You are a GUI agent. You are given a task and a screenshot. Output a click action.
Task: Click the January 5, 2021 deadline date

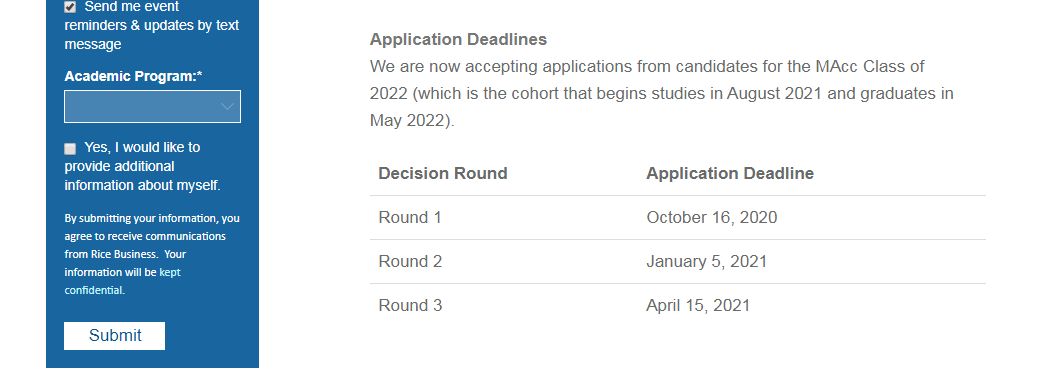coord(706,261)
